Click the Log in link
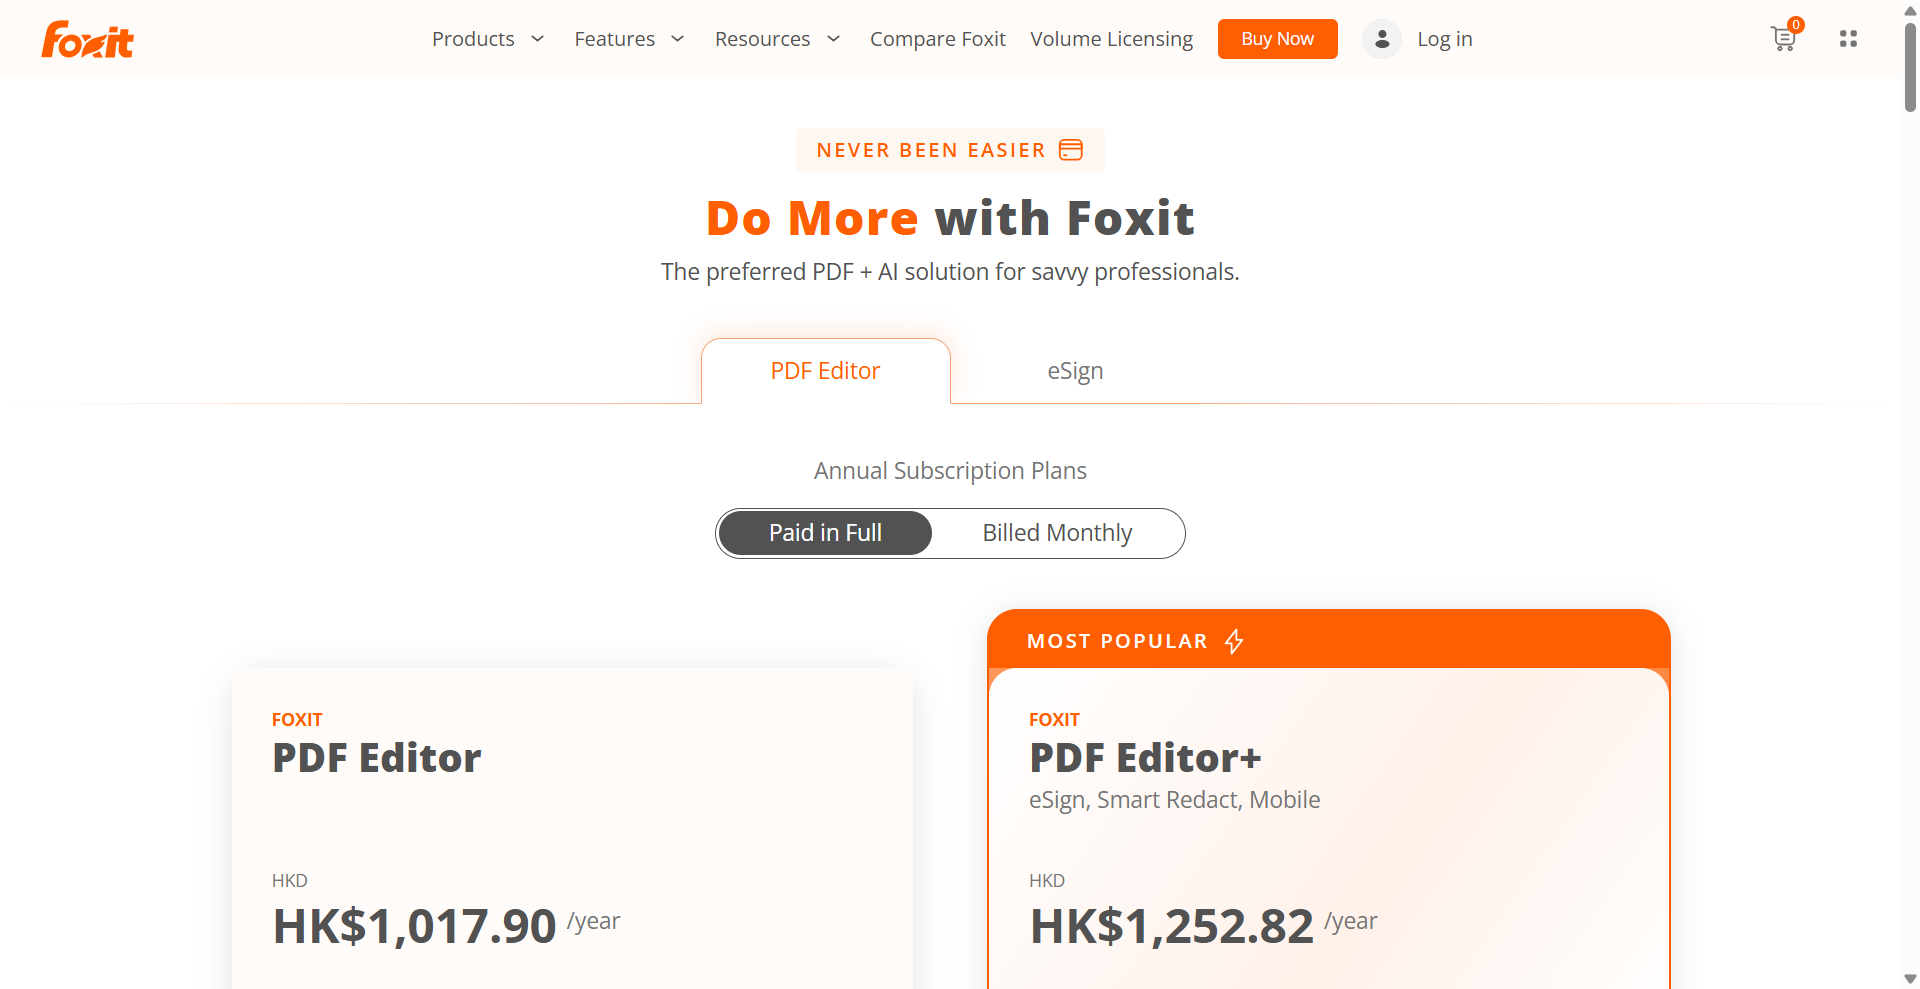Viewport: 1920px width, 989px height. pos(1445,39)
